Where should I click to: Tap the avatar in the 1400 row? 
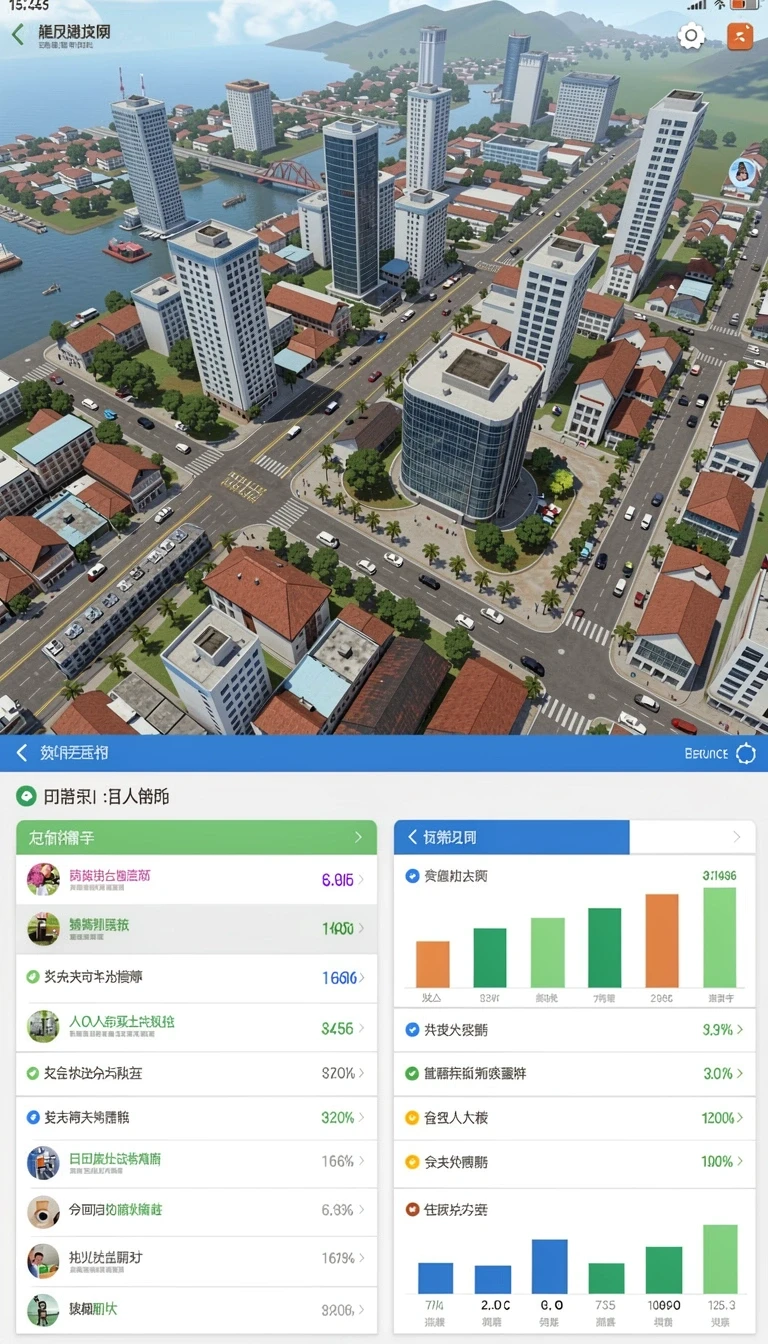pos(43,929)
